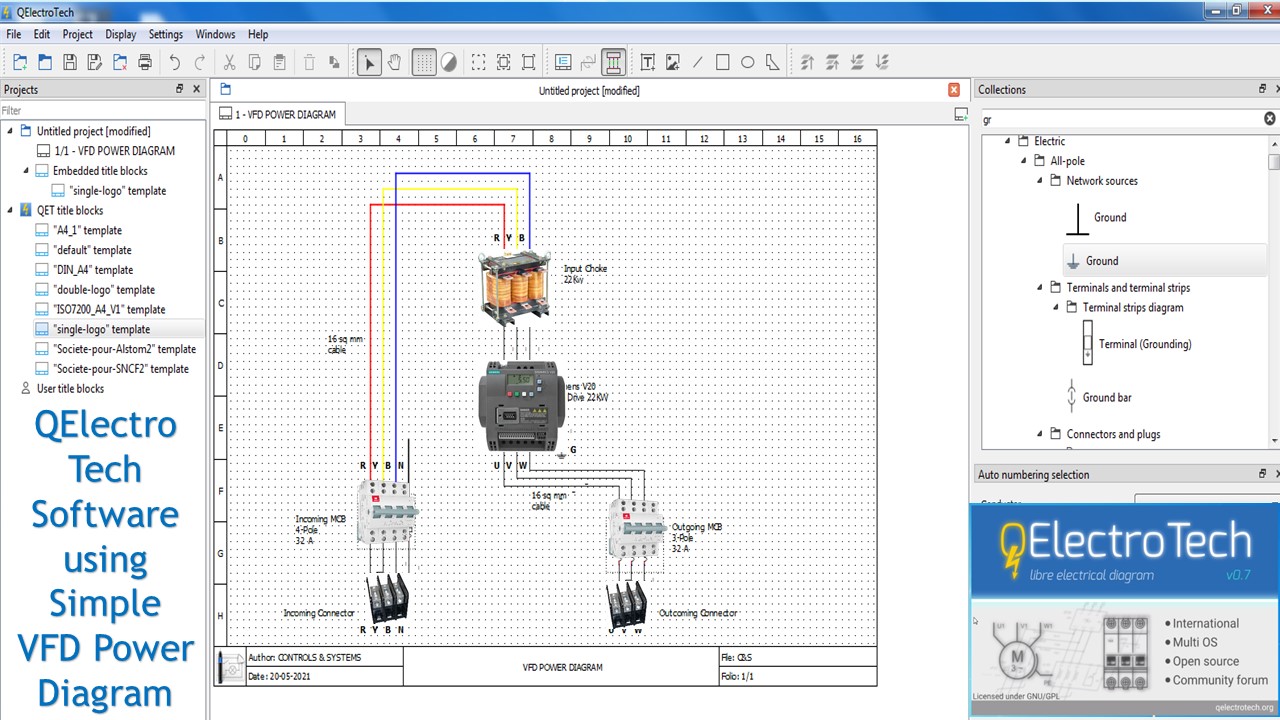The image size is (1280, 720).
Task: Toggle automatic conductor creation
Action: point(614,62)
